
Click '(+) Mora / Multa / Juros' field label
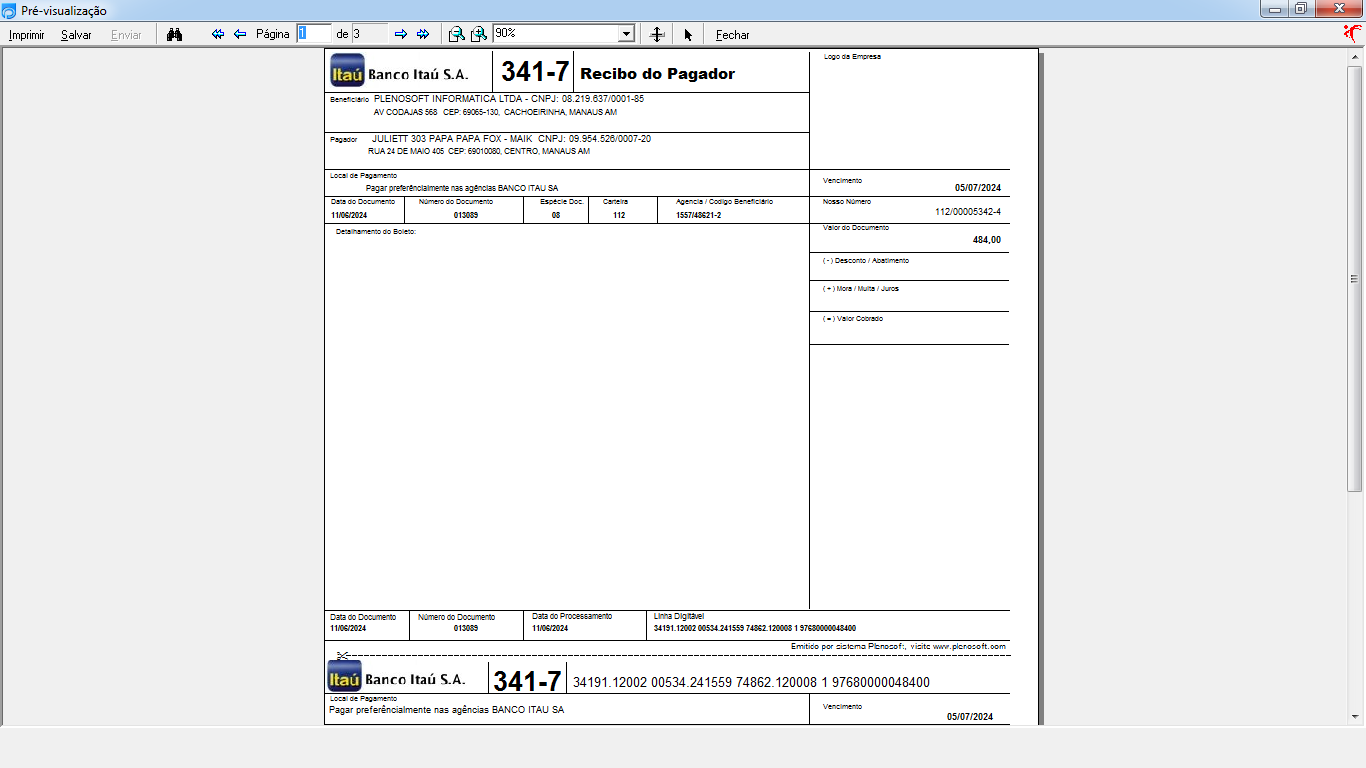coord(861,289)
